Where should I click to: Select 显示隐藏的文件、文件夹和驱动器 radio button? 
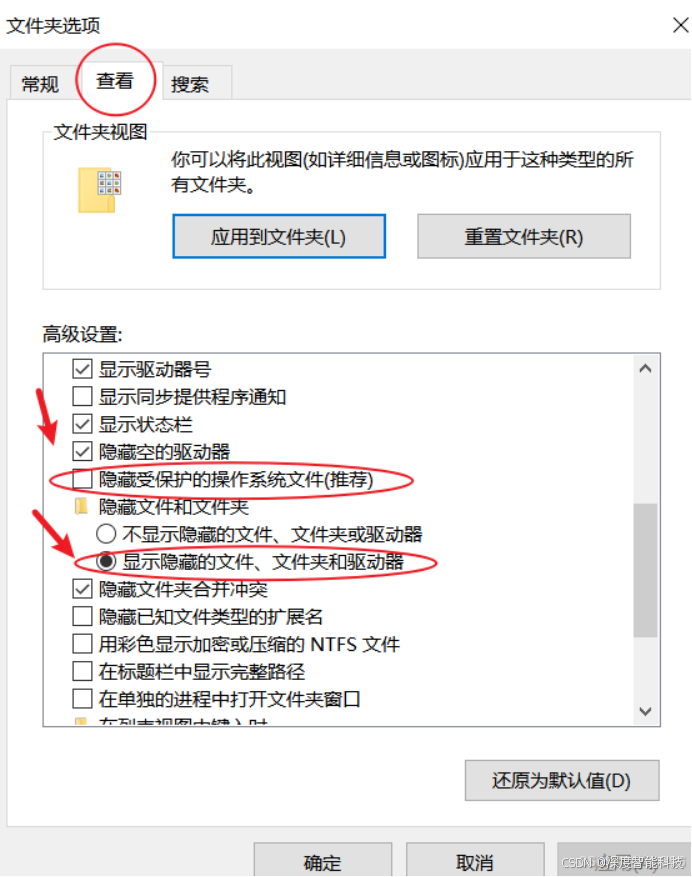tap(106, 562)
